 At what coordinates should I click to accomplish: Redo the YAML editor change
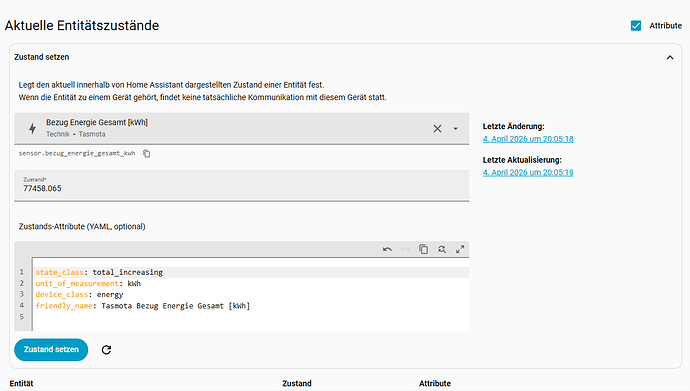[x=405, y=249]
